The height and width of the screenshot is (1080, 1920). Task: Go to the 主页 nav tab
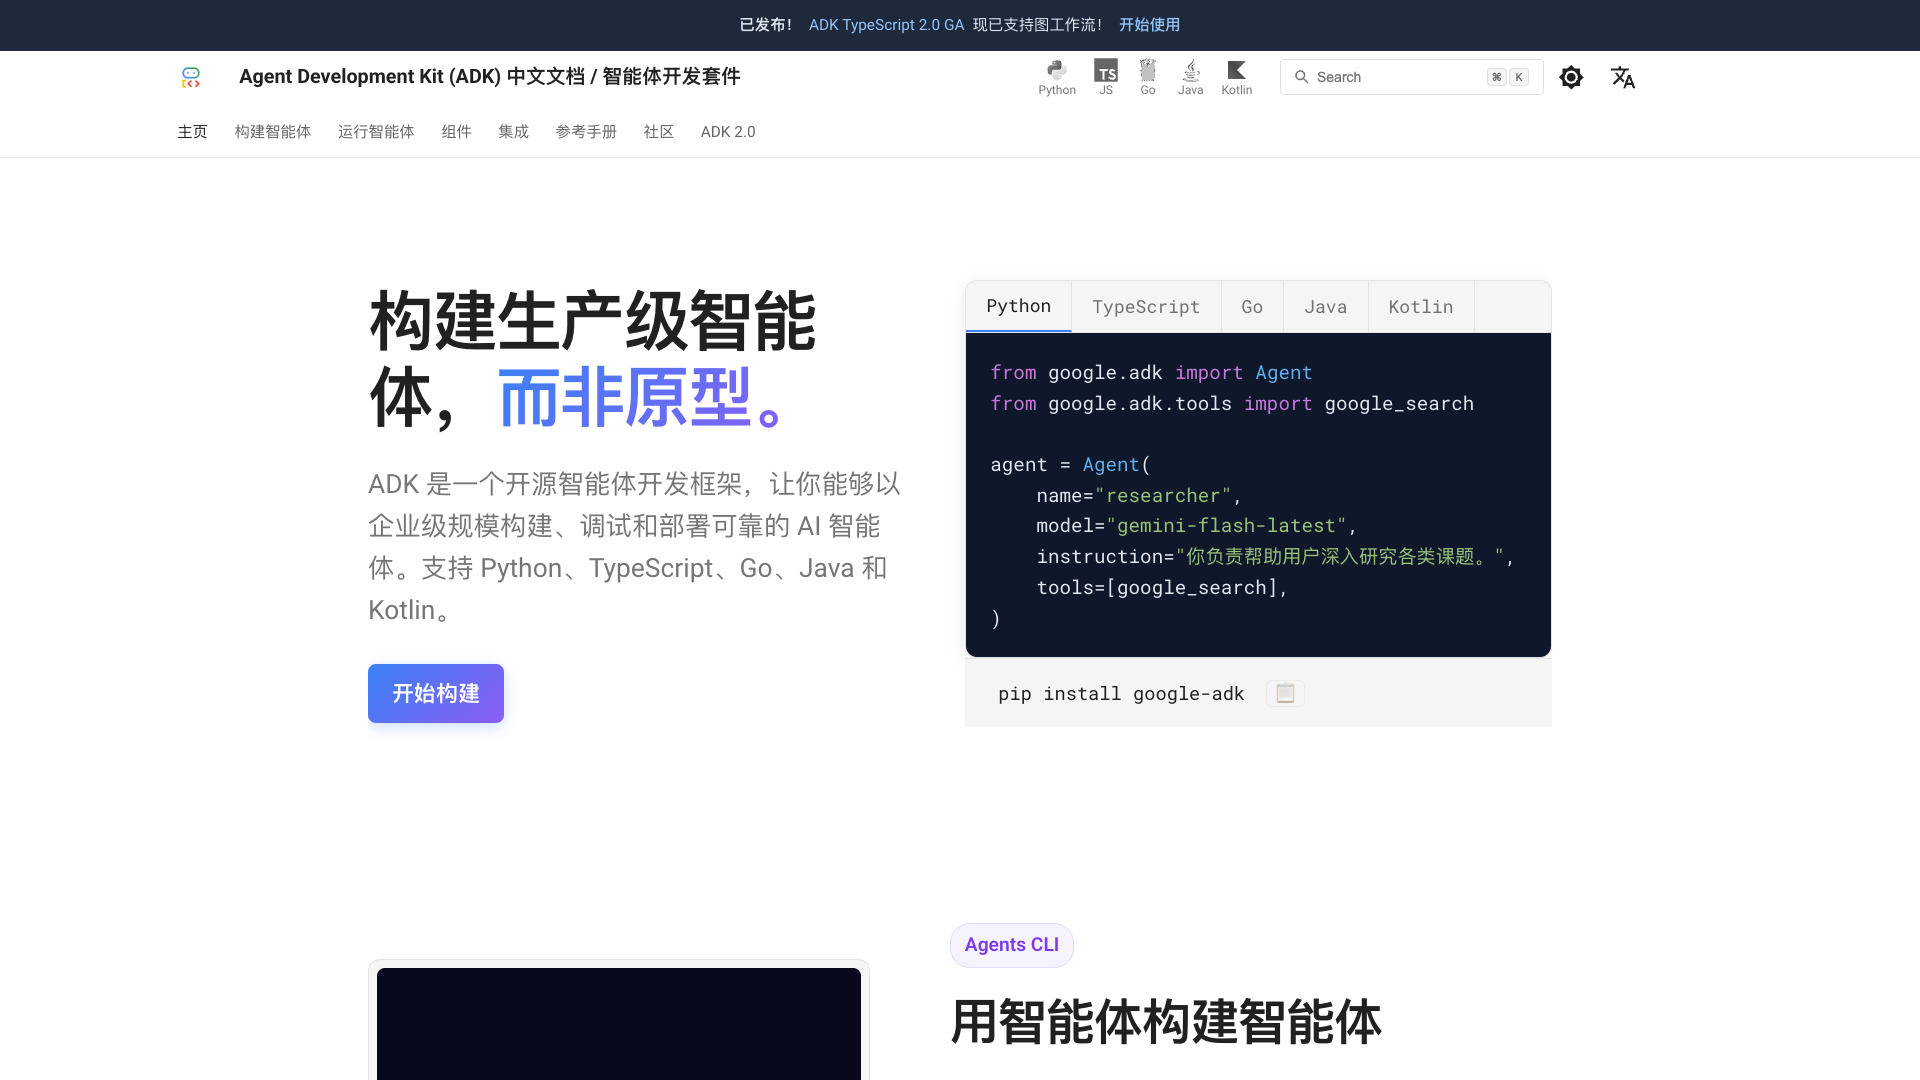point(192,132)
